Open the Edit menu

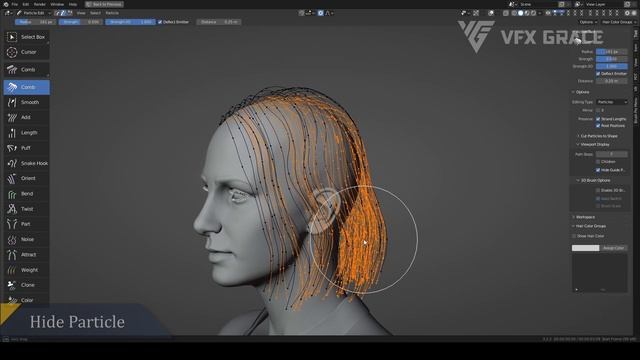tap(26, 4)
